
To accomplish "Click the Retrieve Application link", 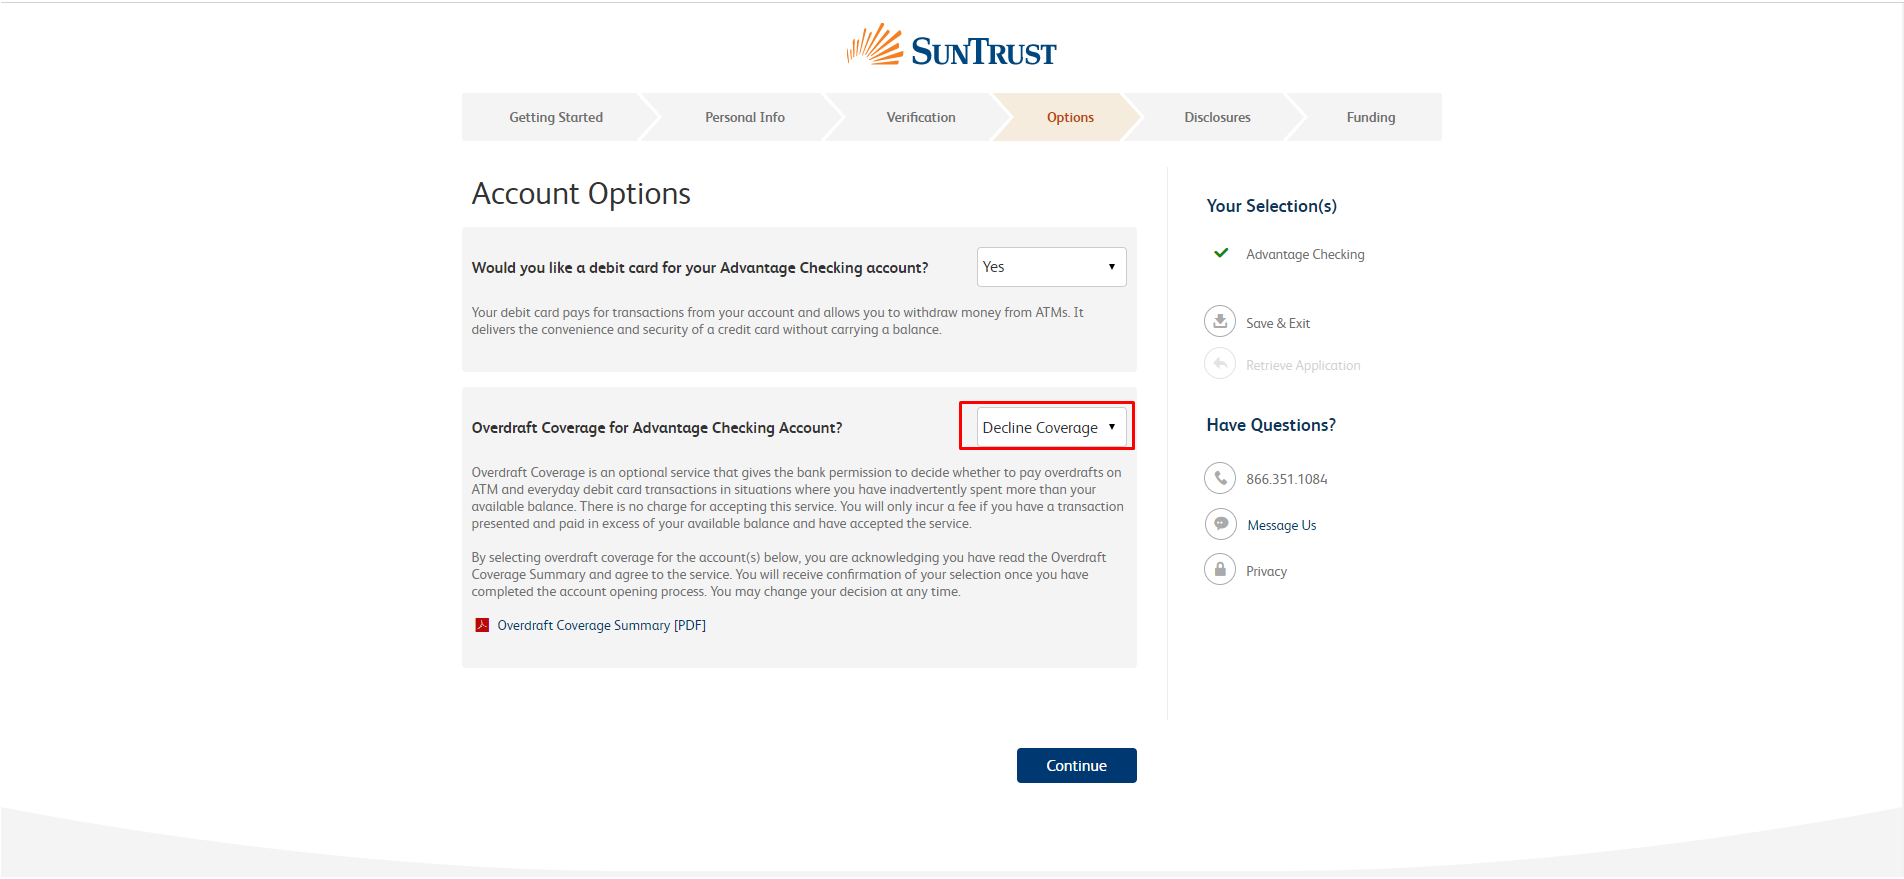I will (x=1303, y=365).
